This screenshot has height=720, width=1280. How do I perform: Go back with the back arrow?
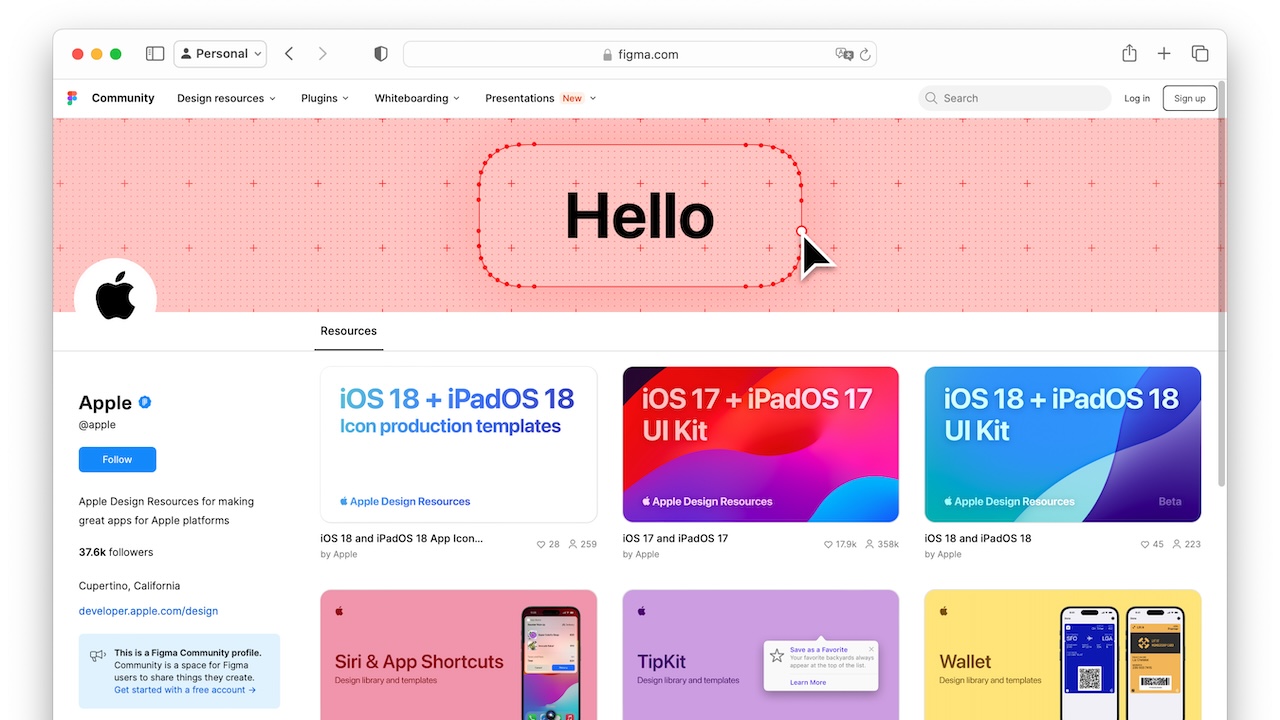[x=289, y=54]
